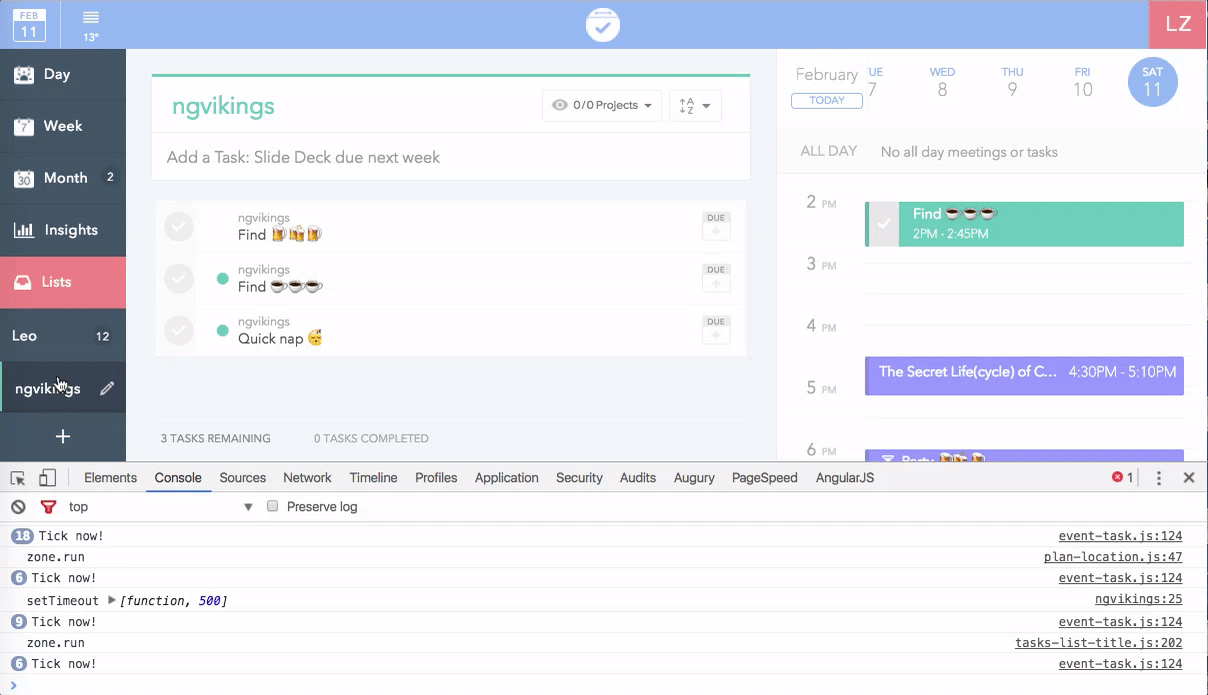This screenshot has width=1208, height=695.
Task: Open the DevTools three-dot menu
Action: tap(1159, 478)
